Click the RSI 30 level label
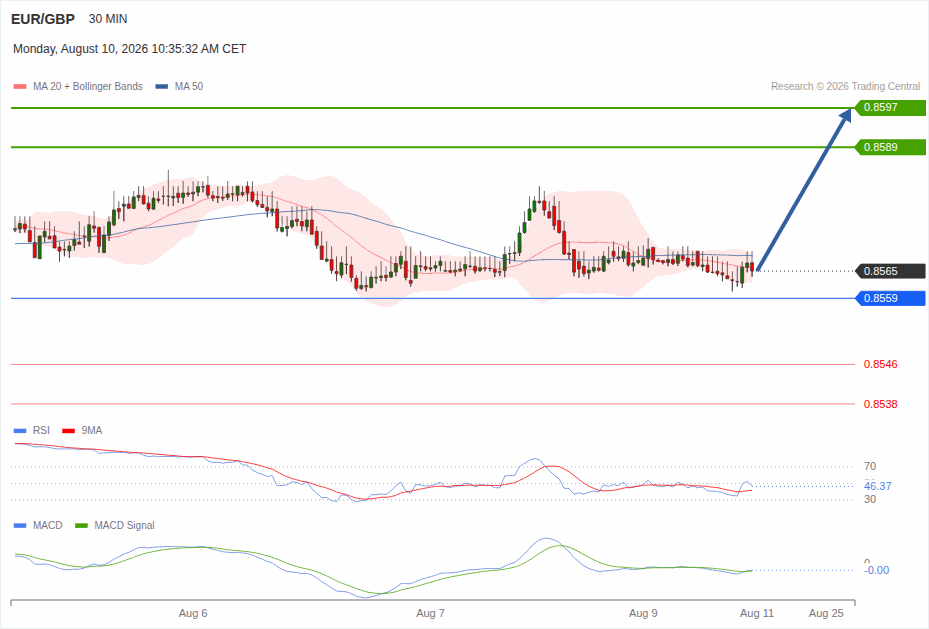The height and width of the screenshot is (629, 929). (x=870, y=499)
